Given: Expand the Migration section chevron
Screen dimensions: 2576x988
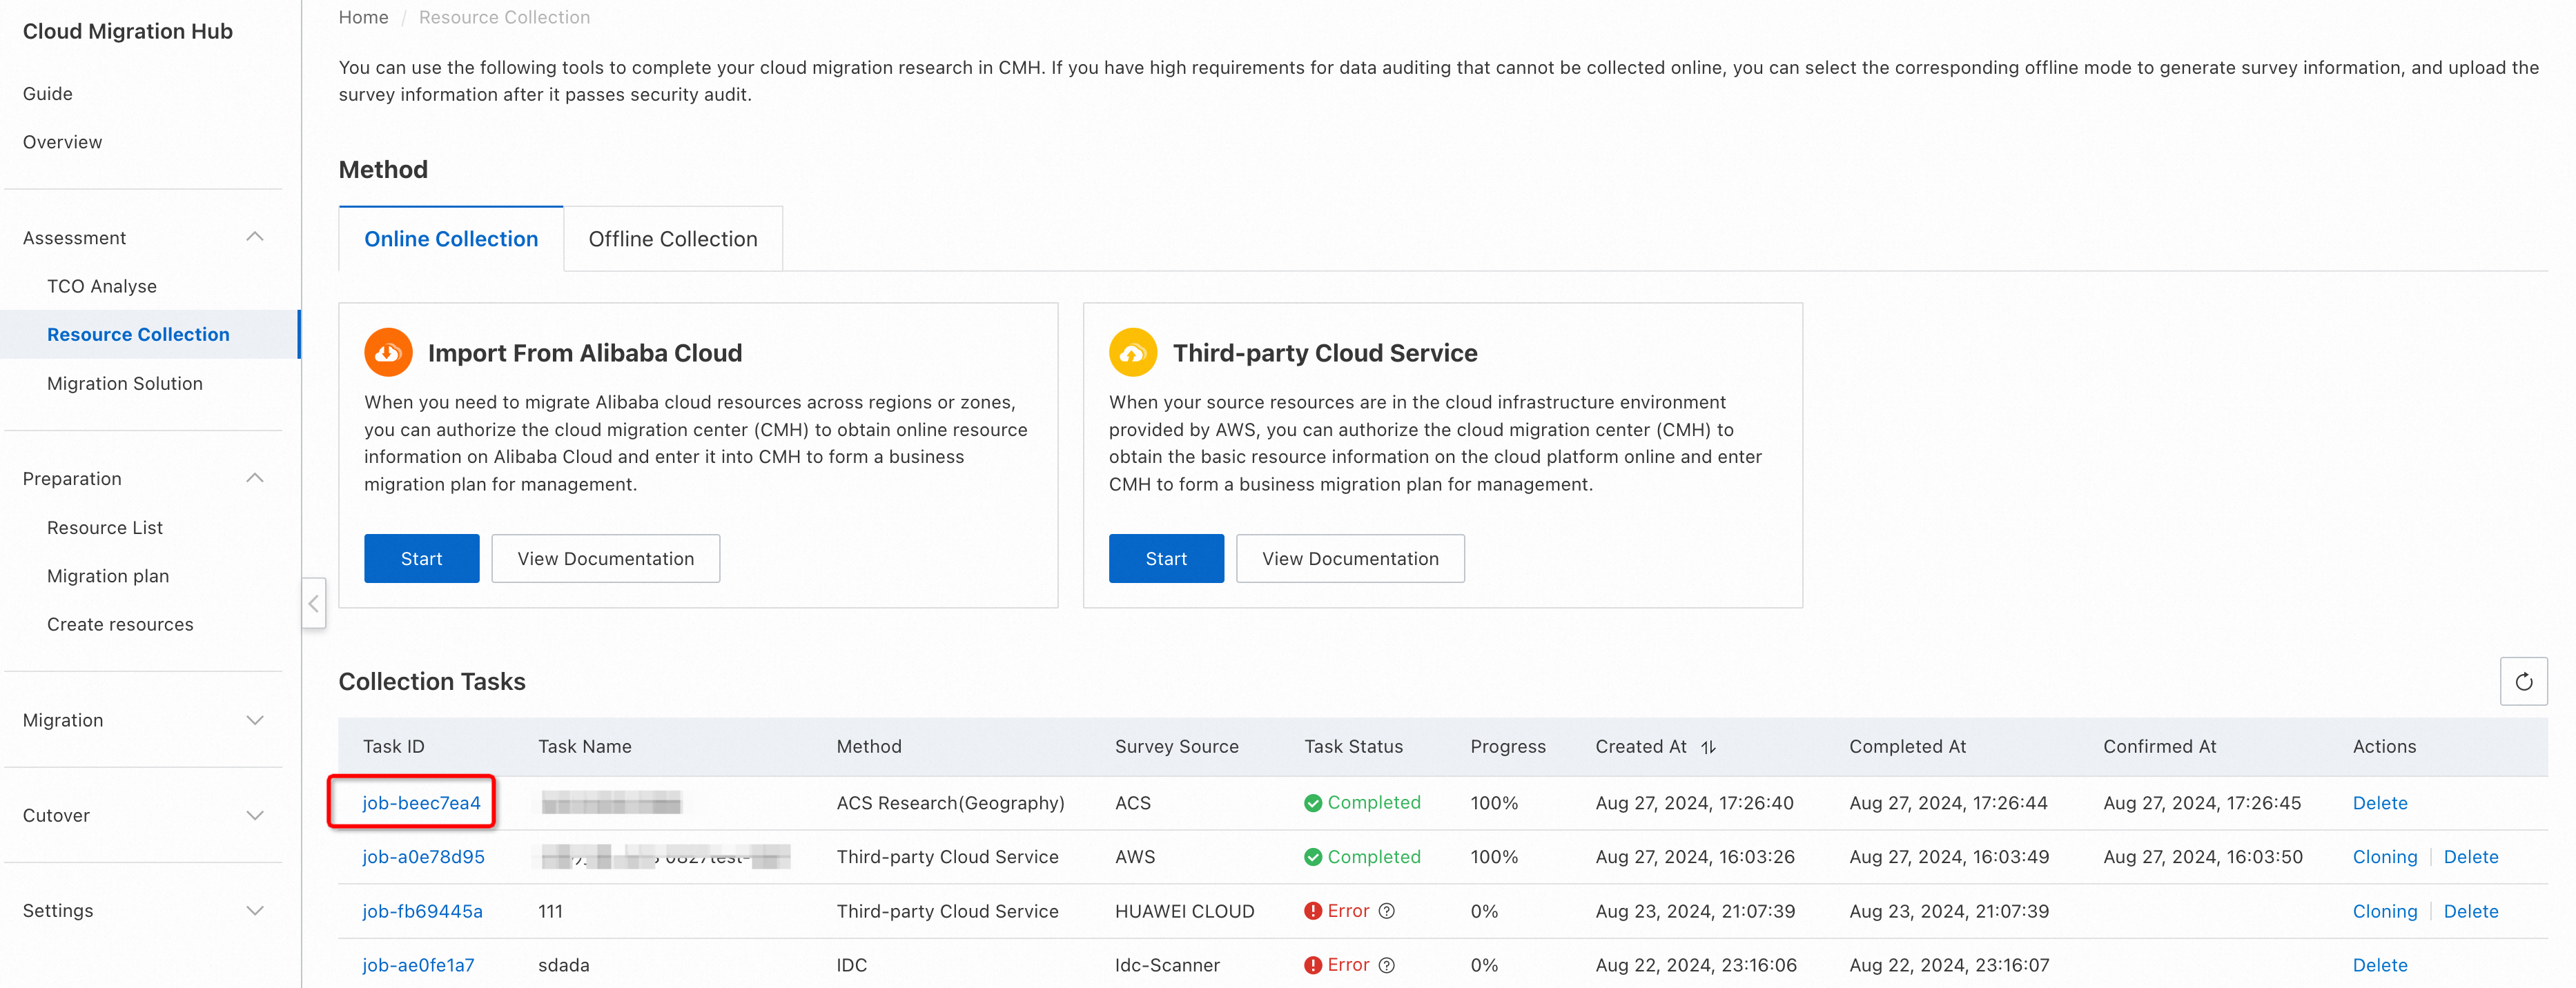Looking at the screenshot, I should 255,720.
